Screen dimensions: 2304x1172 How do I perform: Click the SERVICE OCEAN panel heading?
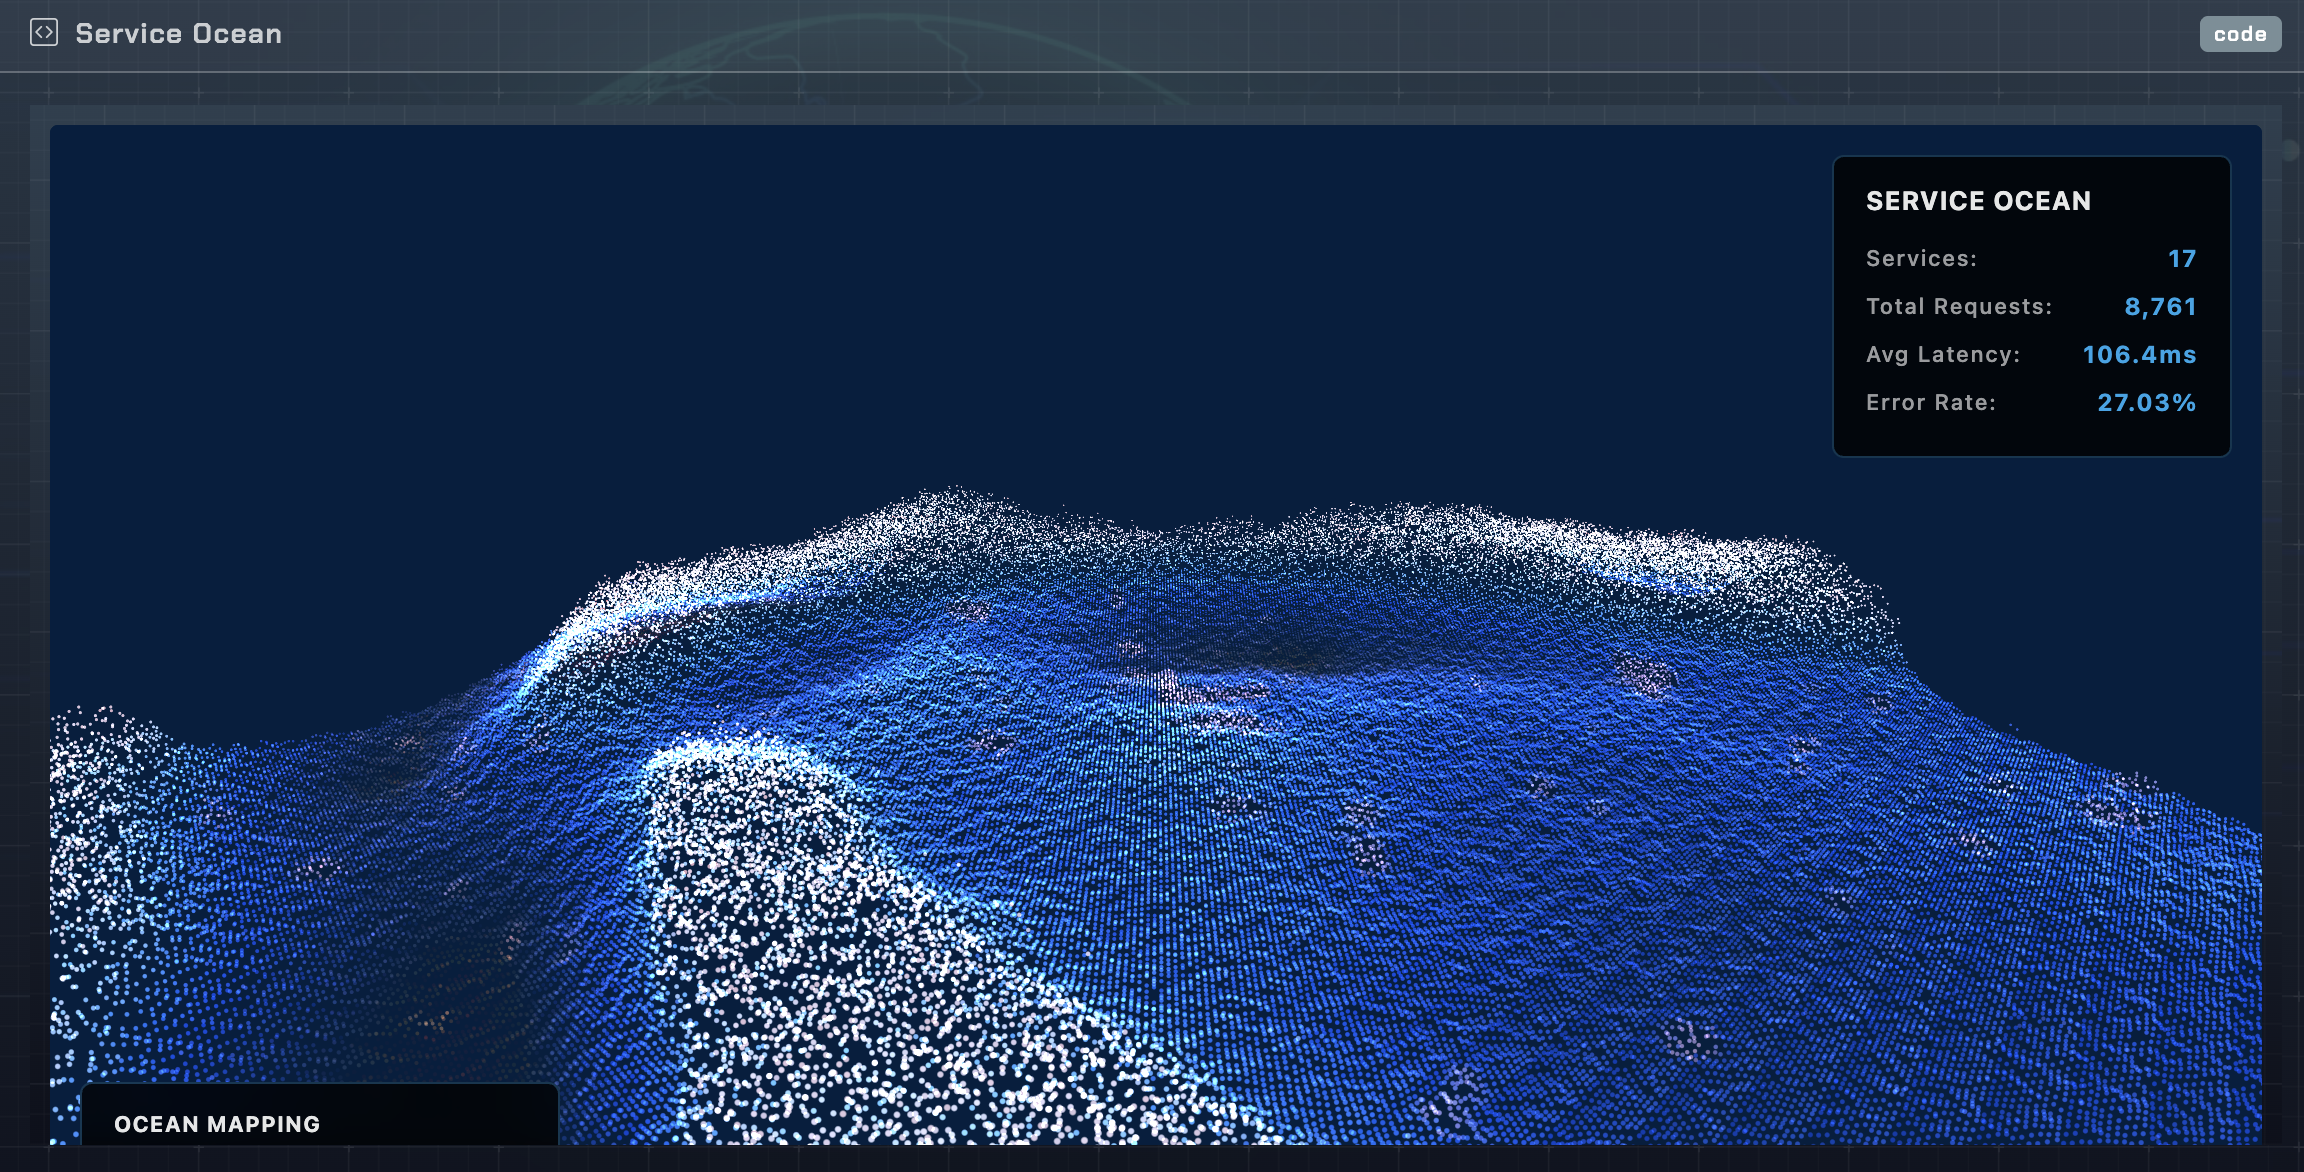(1977, 200)
